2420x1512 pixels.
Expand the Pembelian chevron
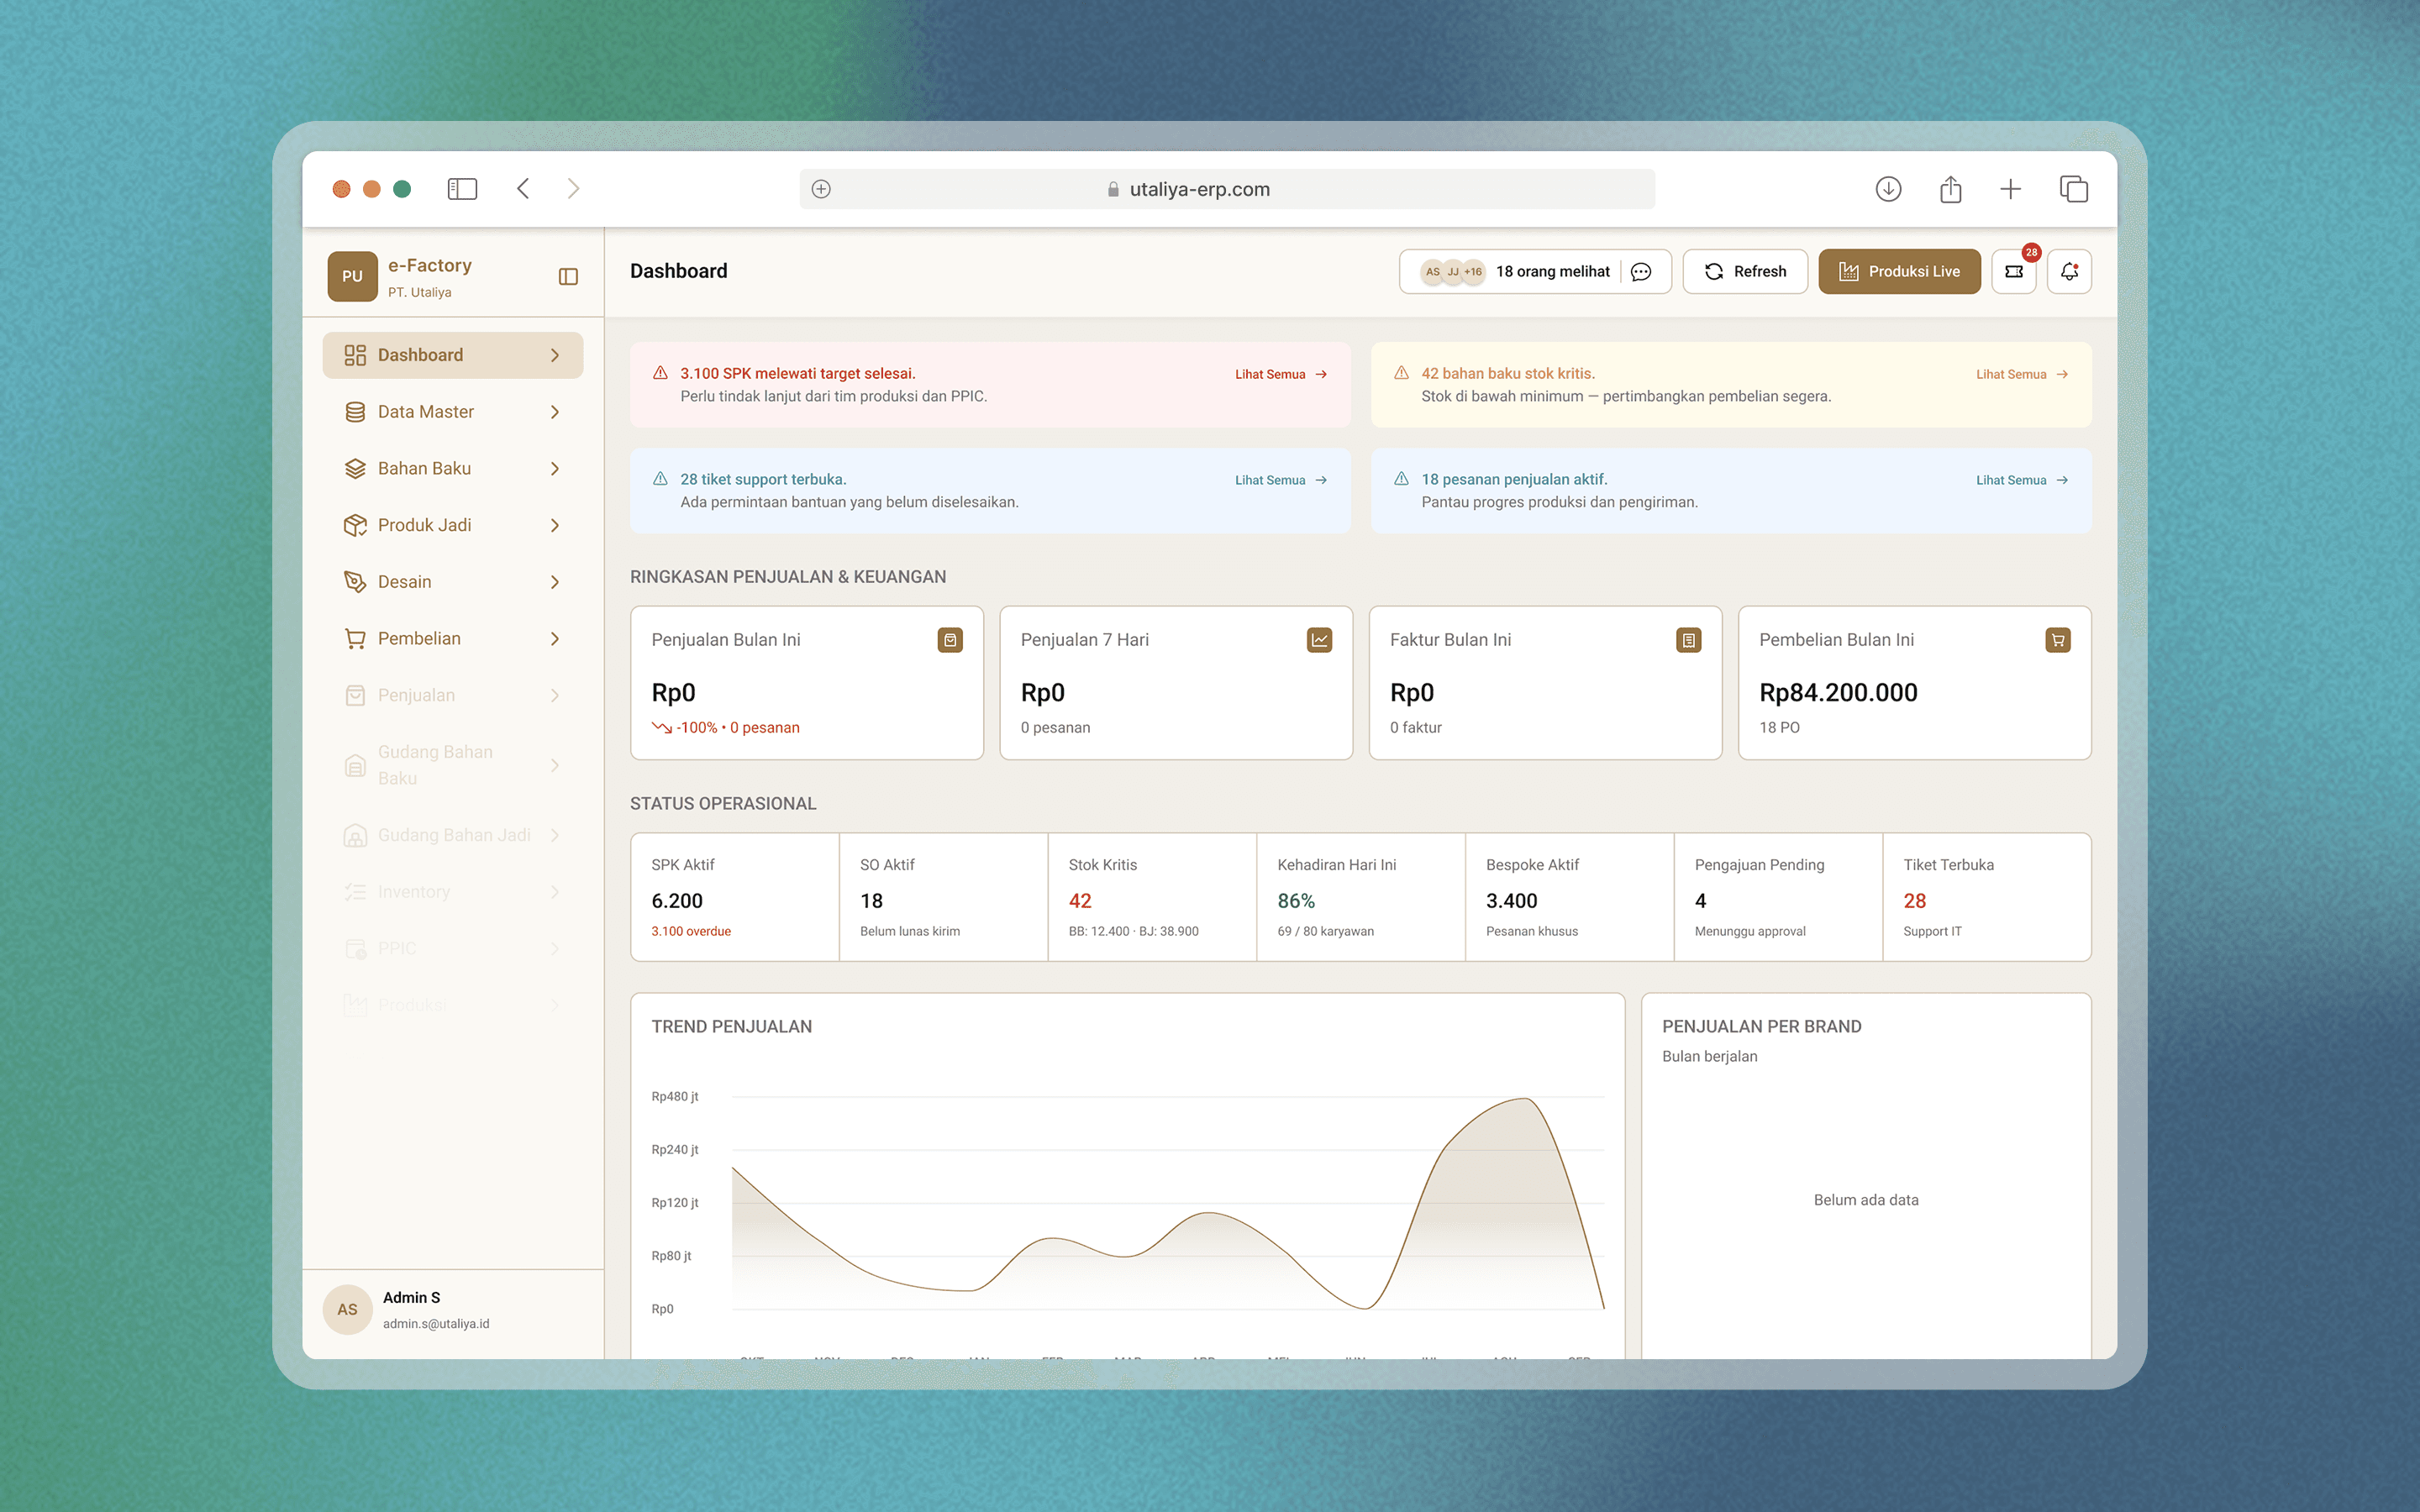pyautogui.click(x=555, y=639)
